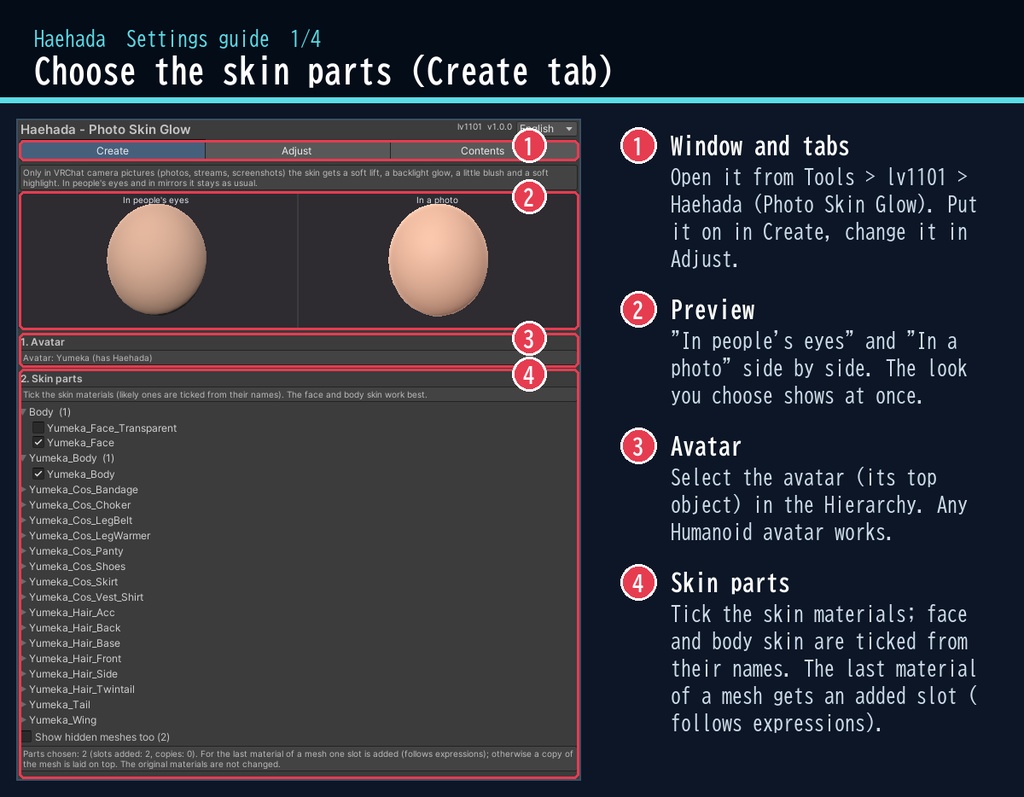Open the Contents tab

(x=483, y=151)
